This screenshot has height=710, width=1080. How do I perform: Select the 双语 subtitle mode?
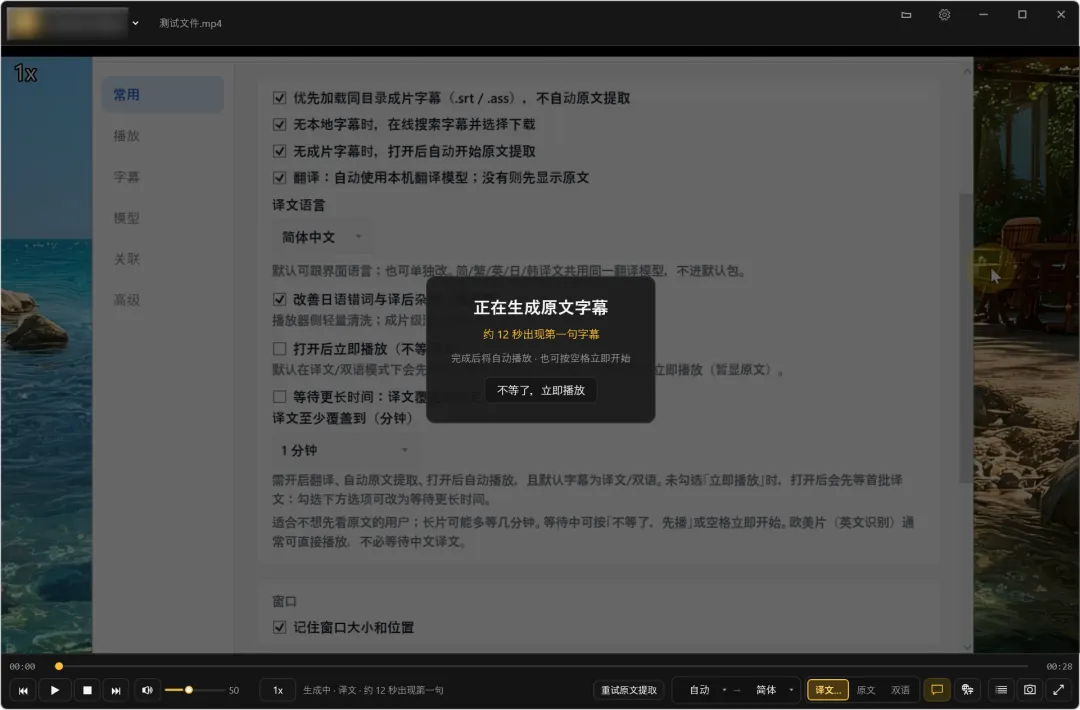point(900,690)
